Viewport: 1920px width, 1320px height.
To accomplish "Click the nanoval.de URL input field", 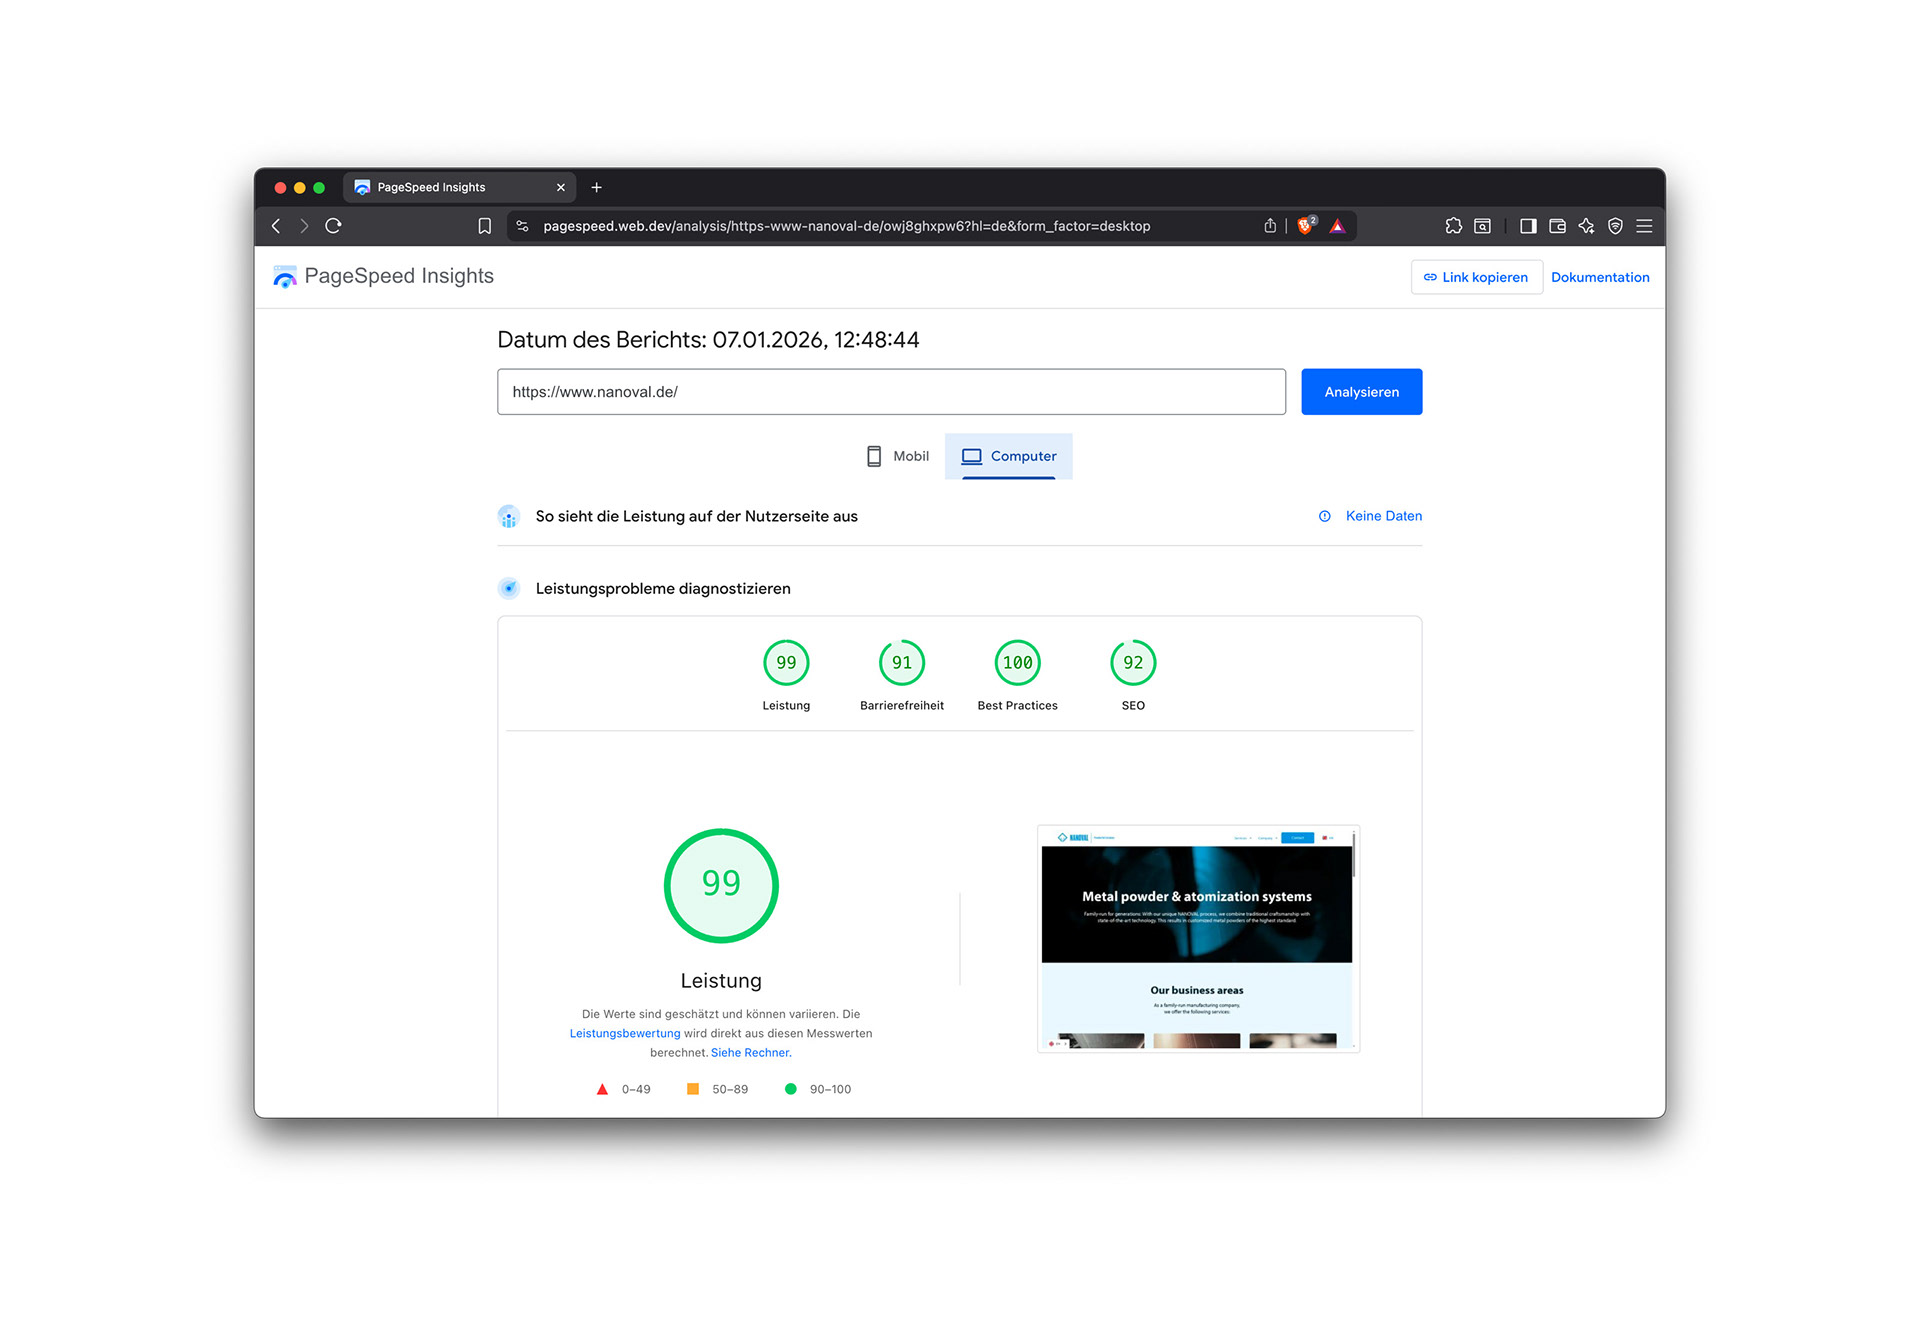I will pyautogui.click(x=890, y=392).
